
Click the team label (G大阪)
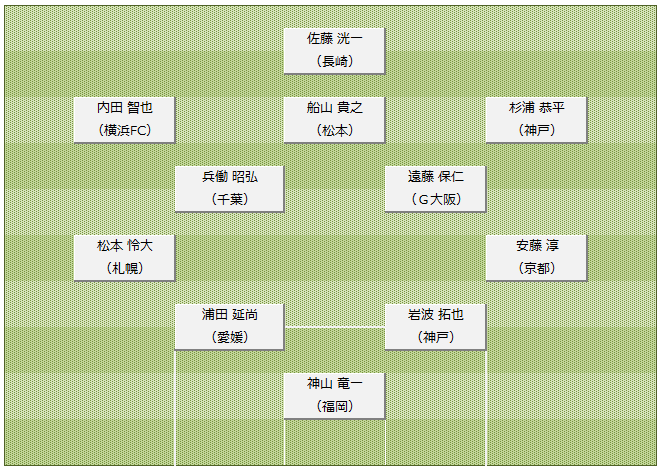click(436, 199)
